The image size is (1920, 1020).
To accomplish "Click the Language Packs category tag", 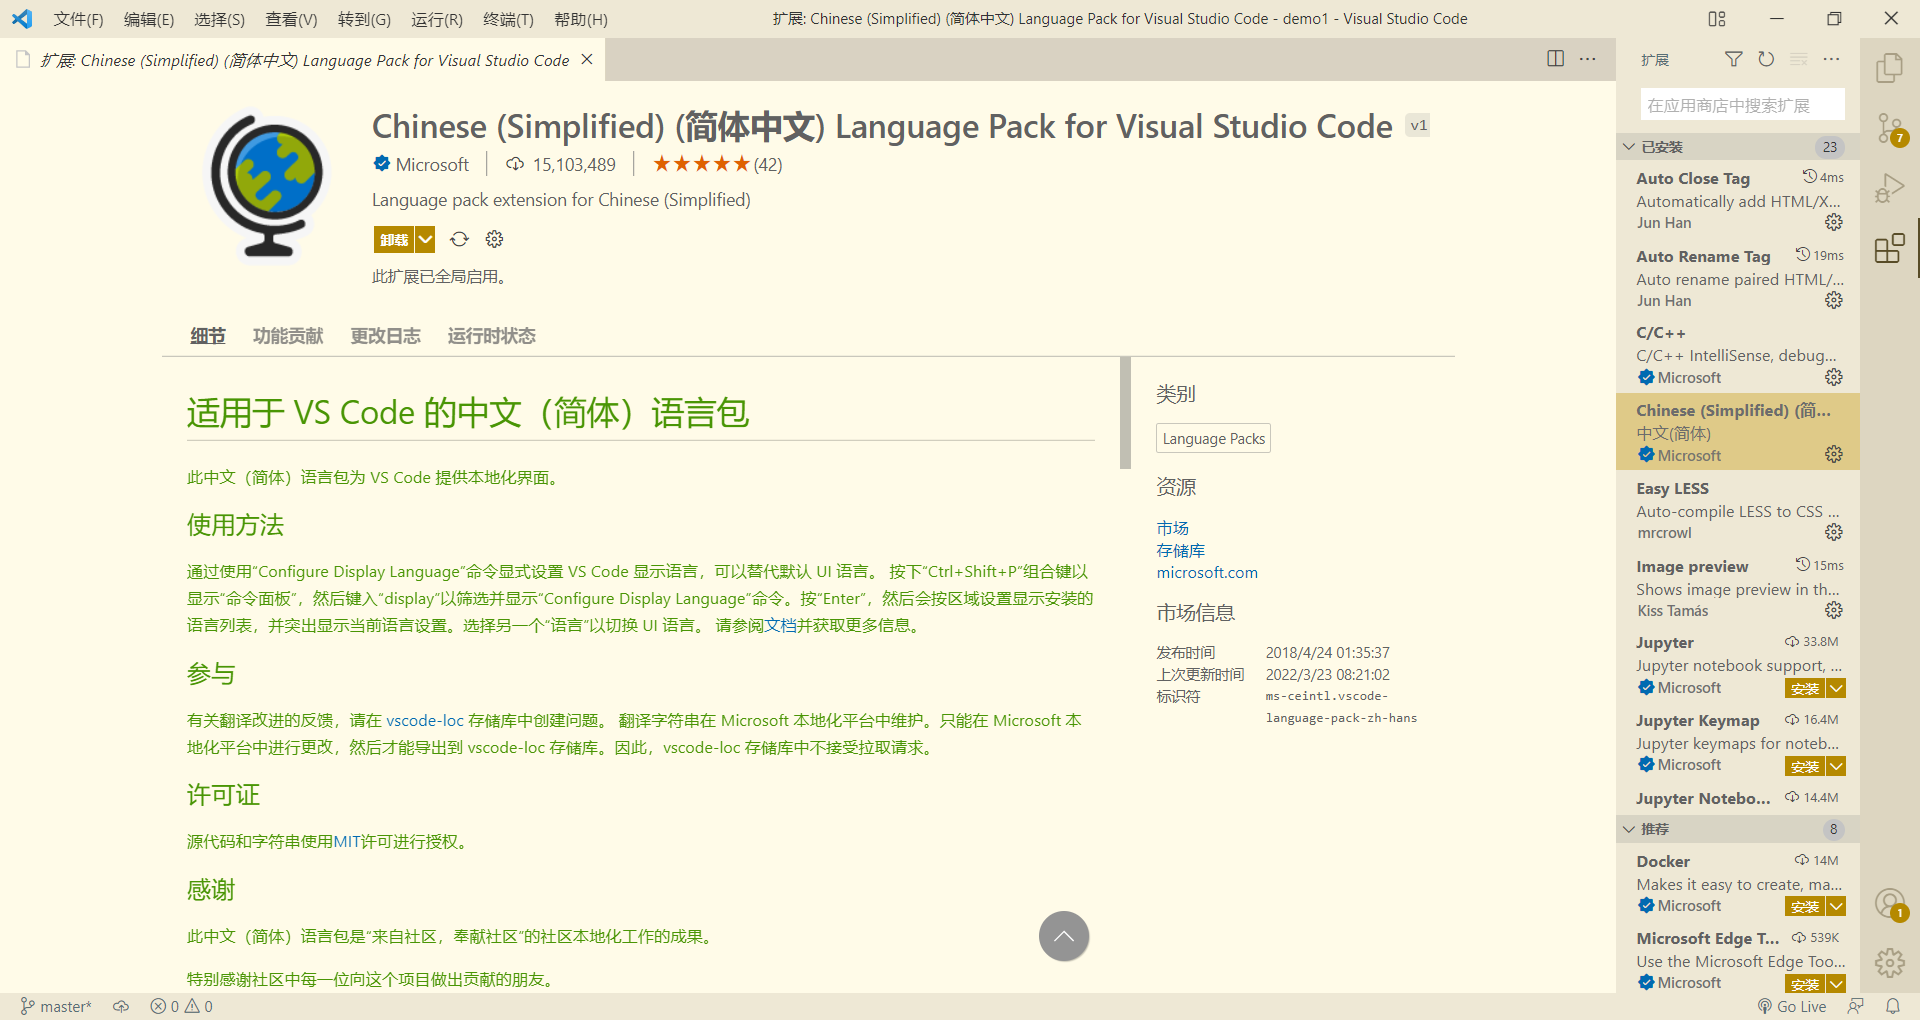I will coord(1213,438).
